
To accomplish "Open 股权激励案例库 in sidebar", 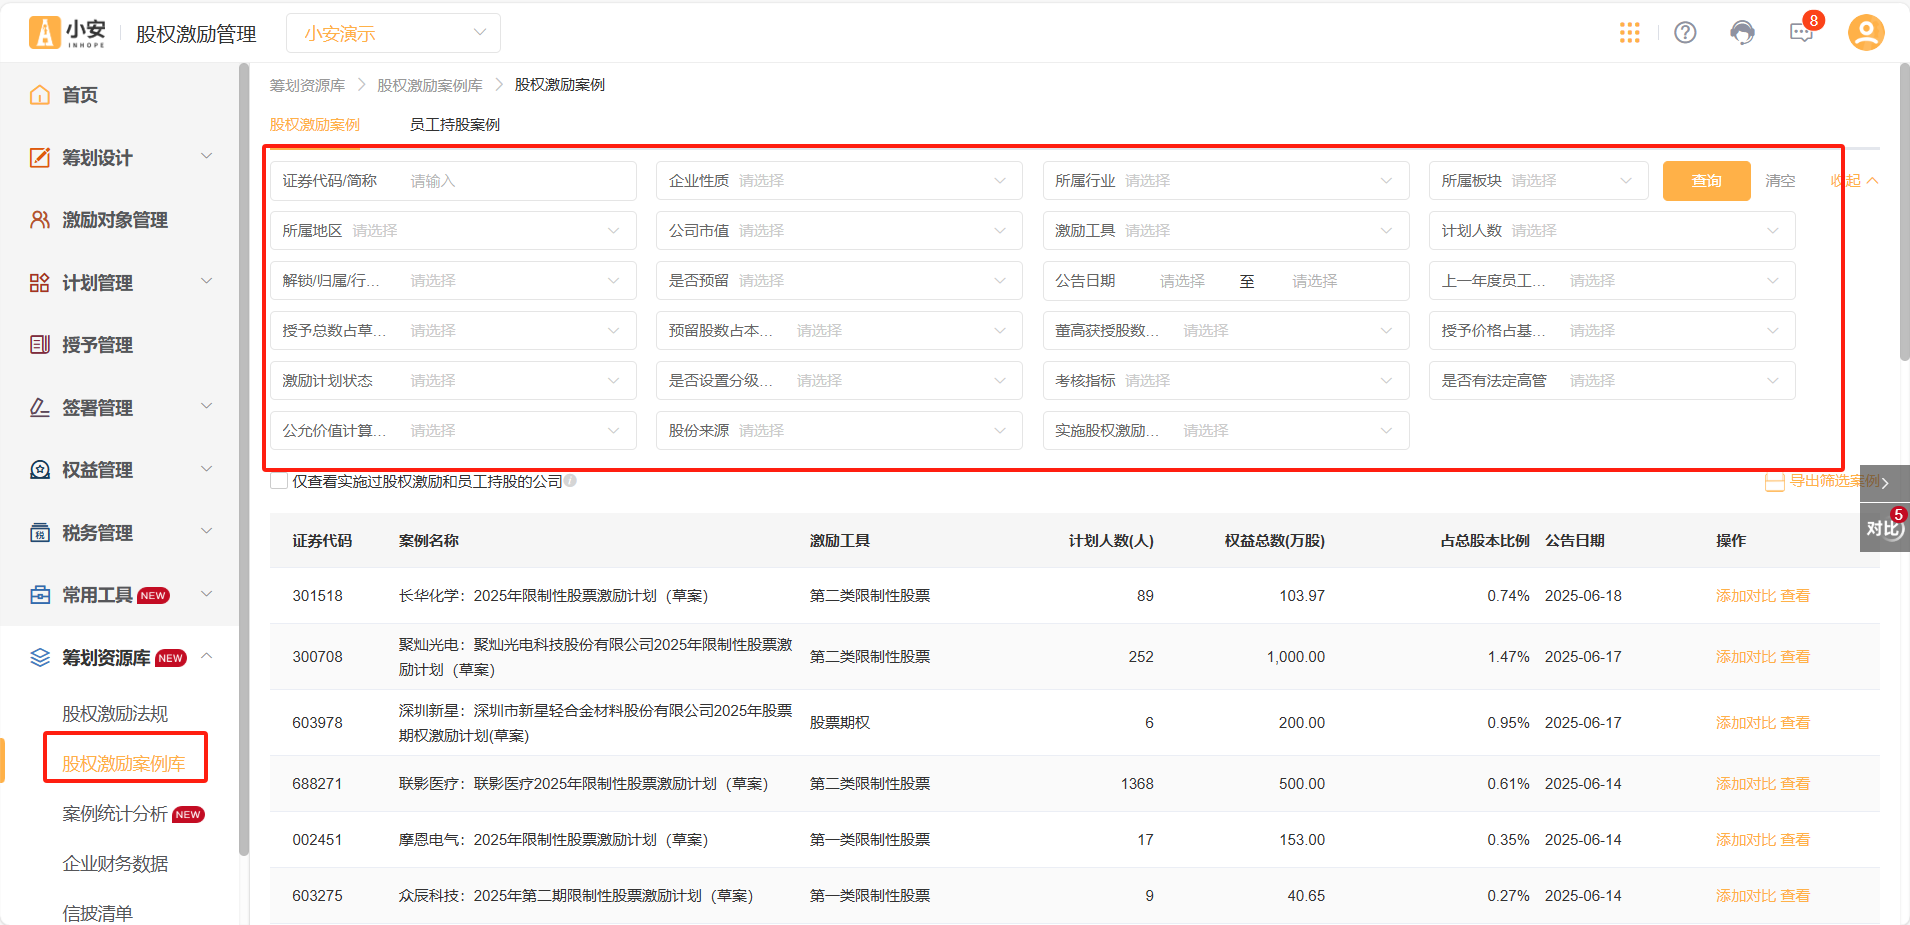I will point(124,764).
